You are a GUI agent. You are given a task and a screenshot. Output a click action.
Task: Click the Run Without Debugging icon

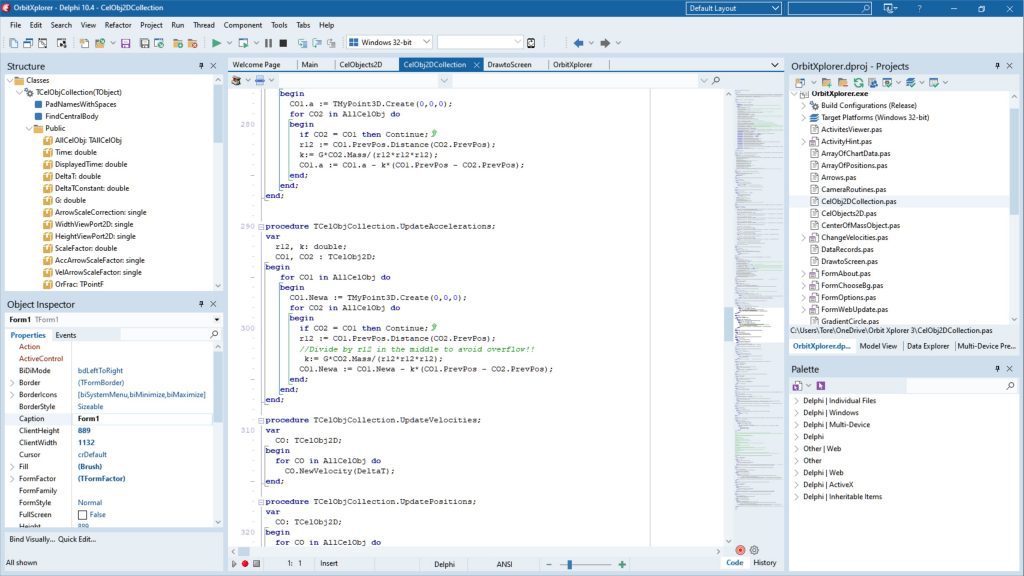243,43
